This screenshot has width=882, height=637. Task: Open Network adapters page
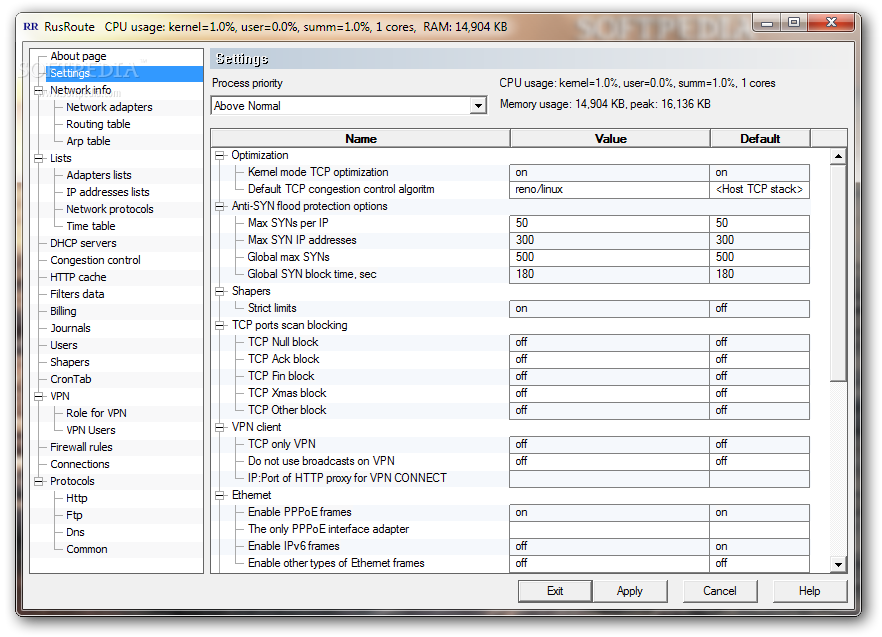click(109, 107)
